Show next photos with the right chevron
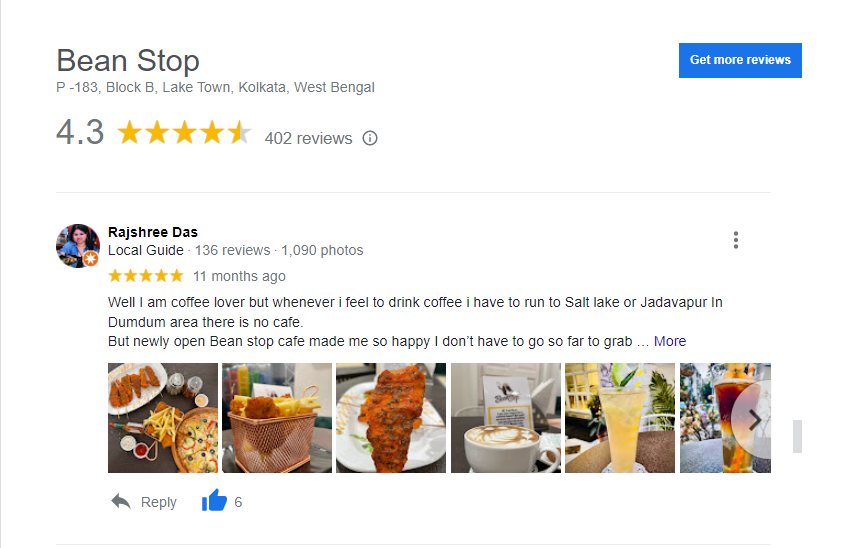The width and height of the screenshot is (857, 548). (754, 420)
